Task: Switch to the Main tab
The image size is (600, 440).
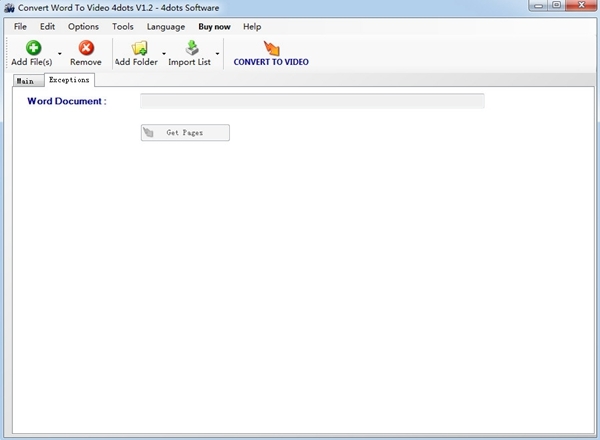Action: click(25, 81)
